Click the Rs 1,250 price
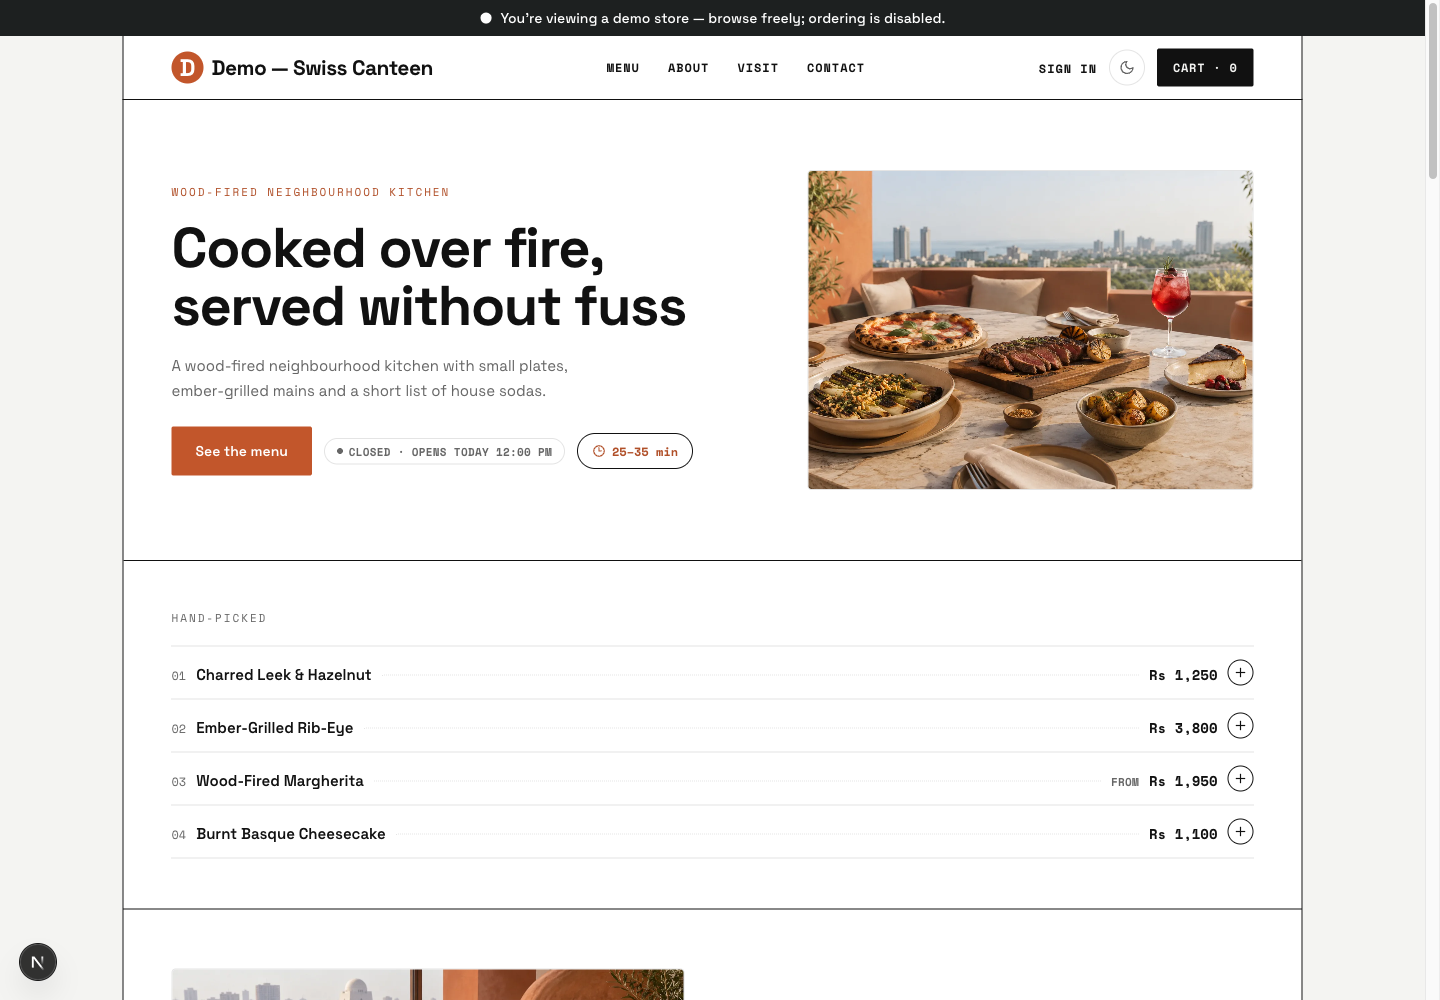The height and width of the screenshot is (1000, 1440). click(1183, 675)
